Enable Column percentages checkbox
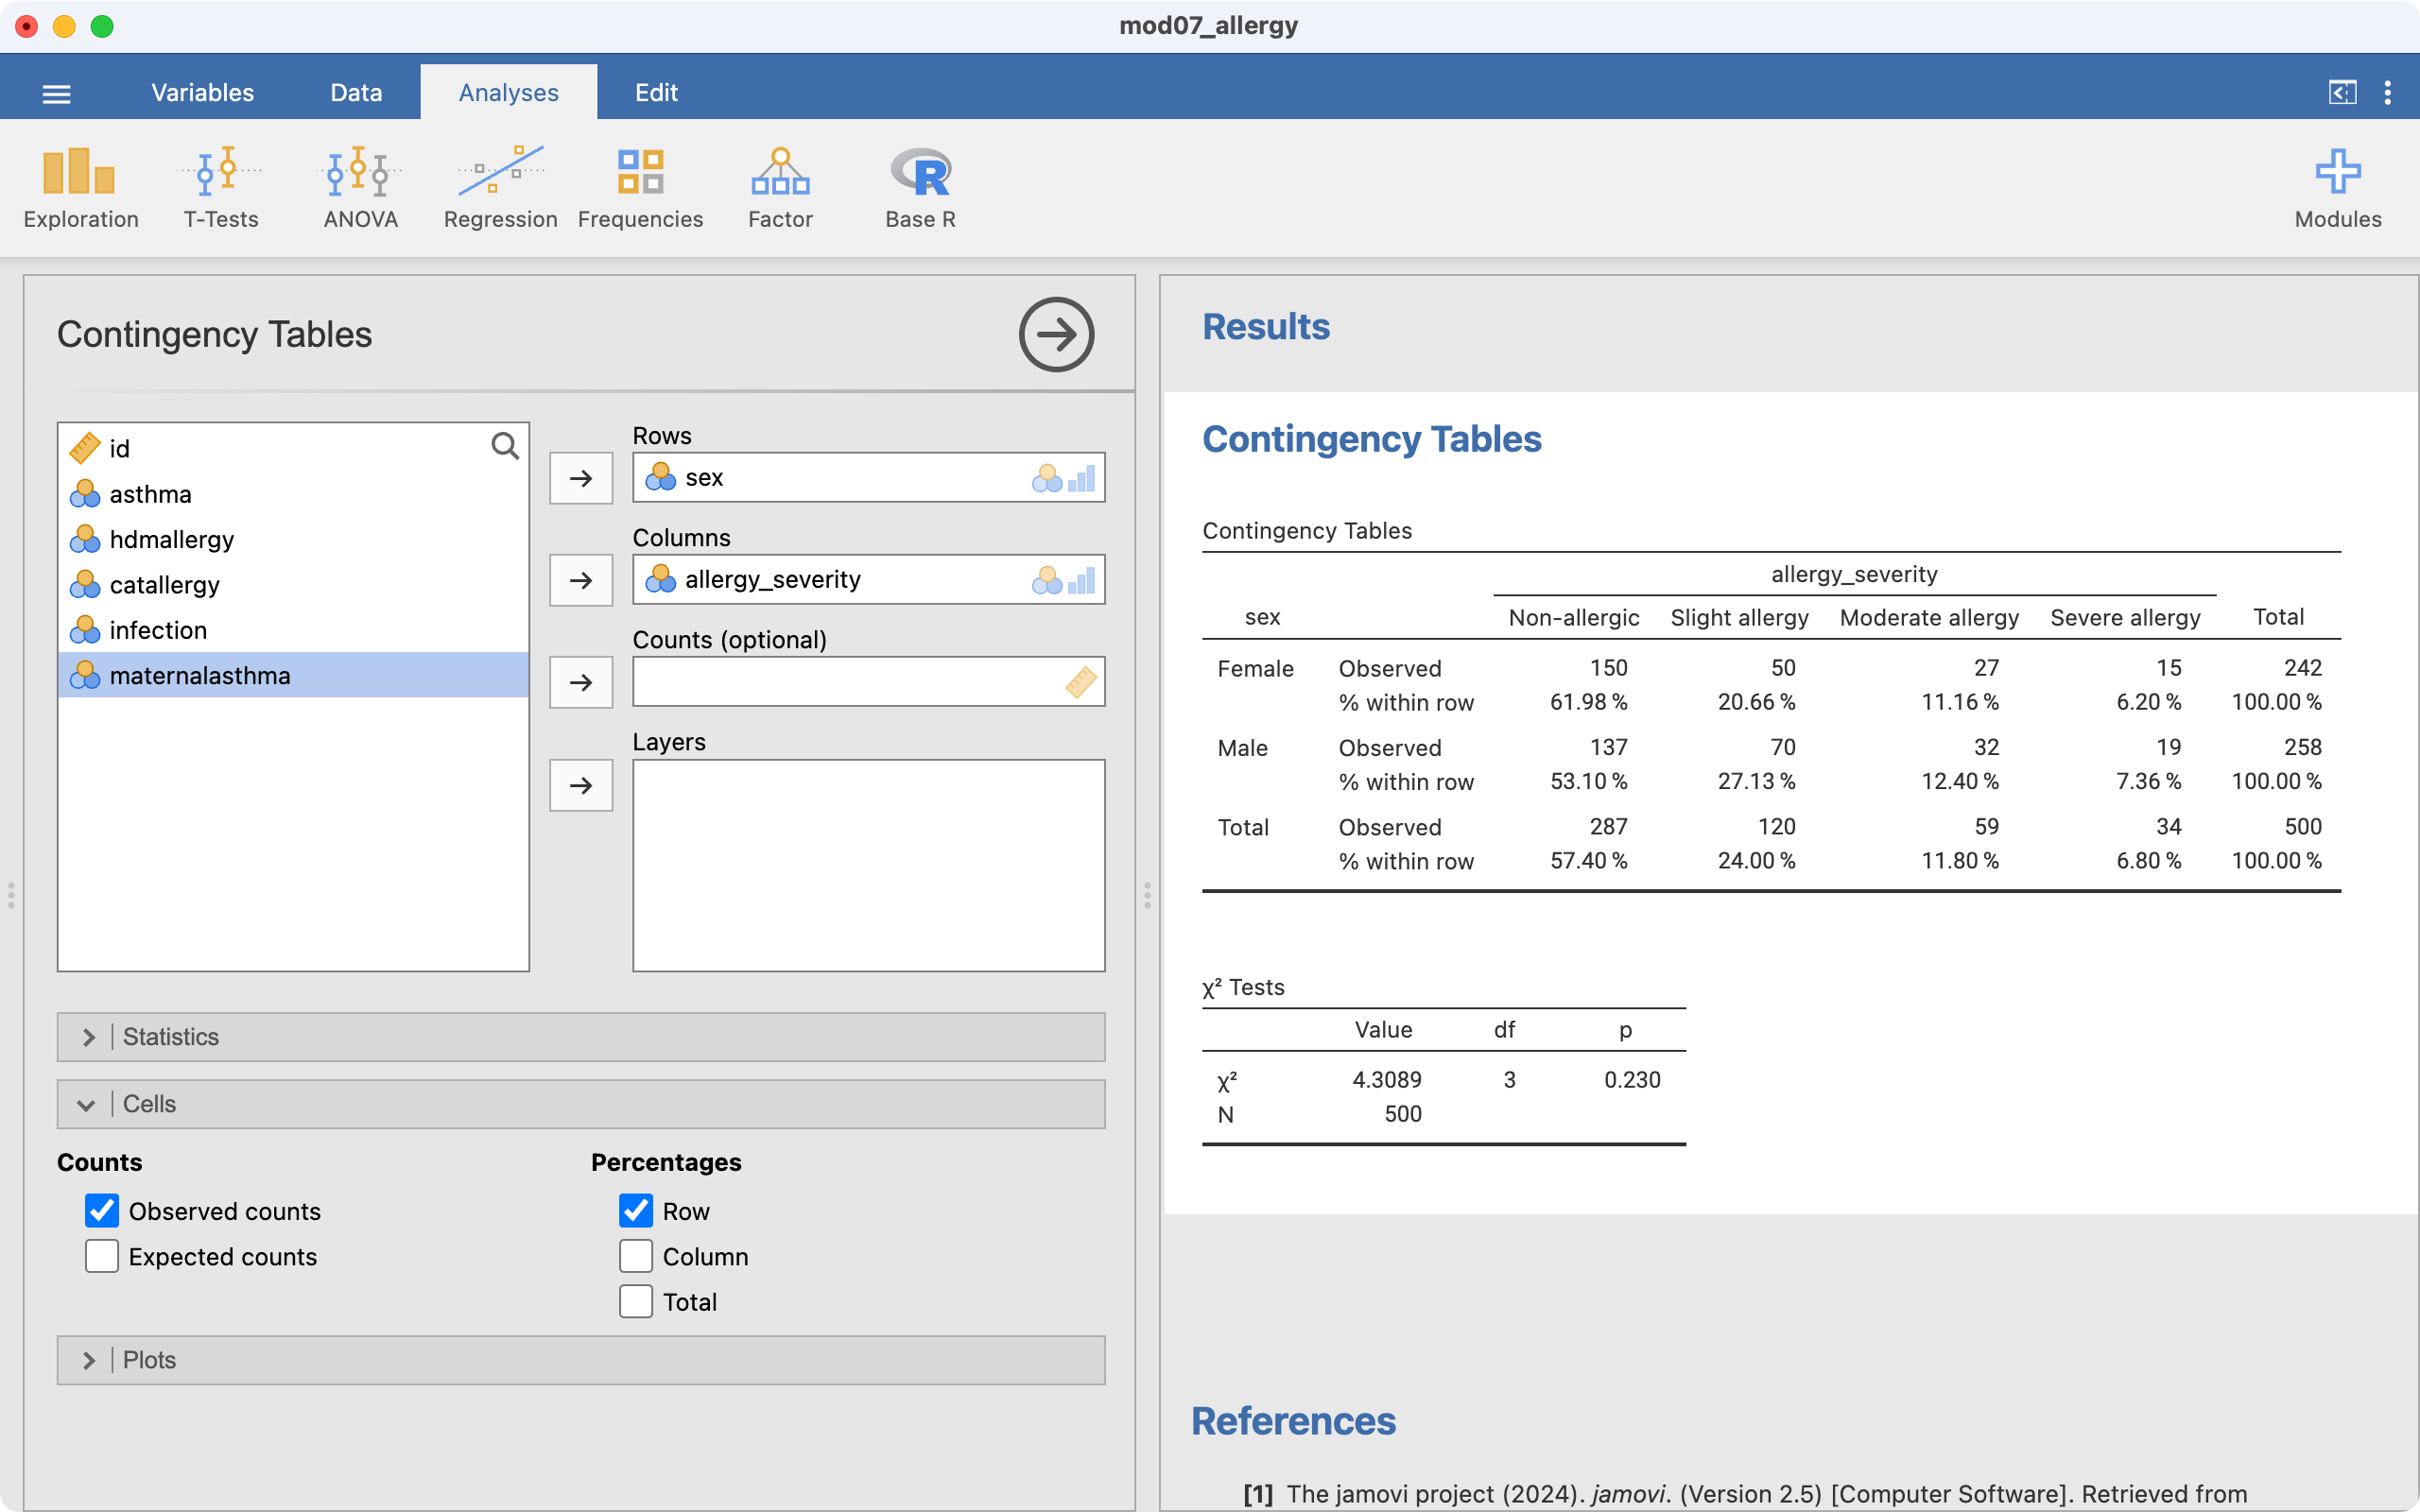This screenshot has height=1512, width=2420. [636, 1256]
